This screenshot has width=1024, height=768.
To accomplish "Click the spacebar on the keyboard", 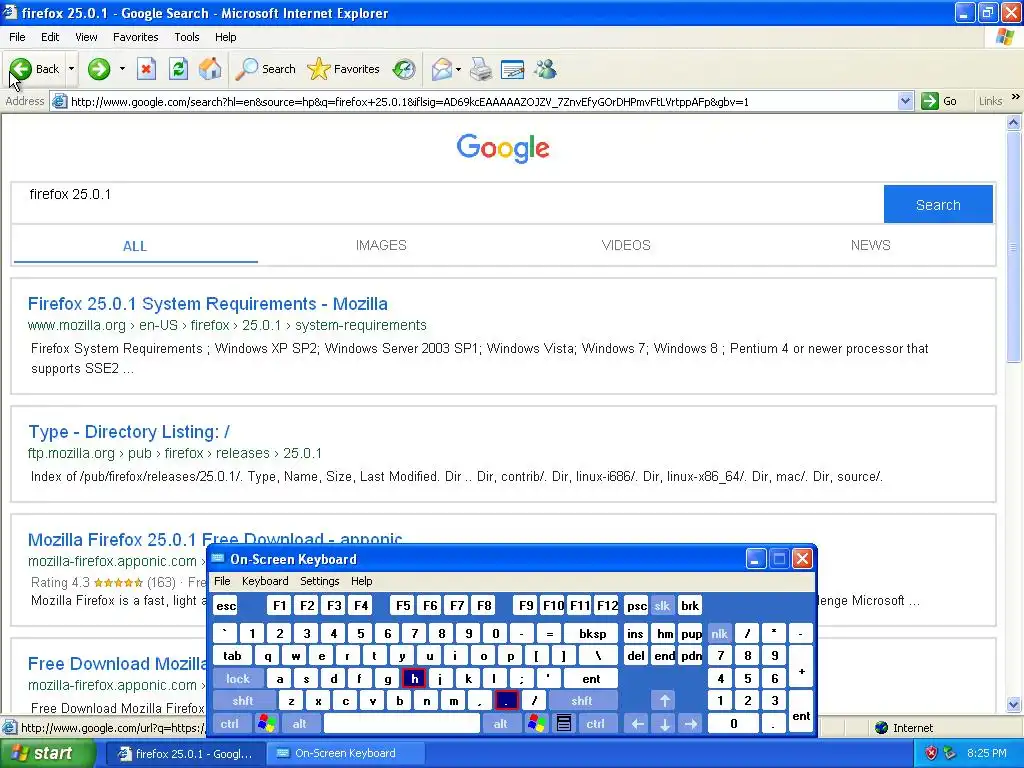I will pos(402,723).
